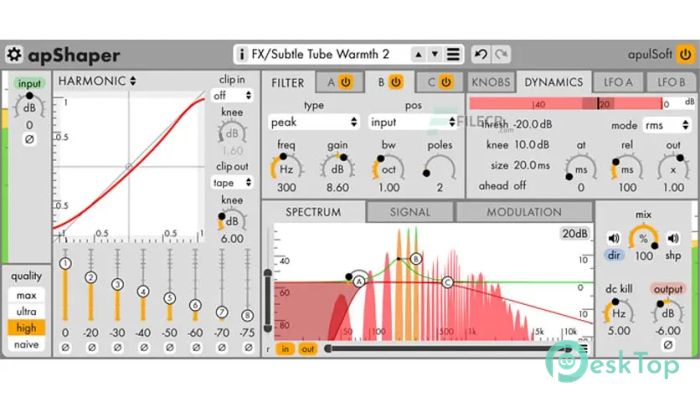Screen dimensions: 700x400
Task: Invert output phase with the ø icon
Action: 668,345
